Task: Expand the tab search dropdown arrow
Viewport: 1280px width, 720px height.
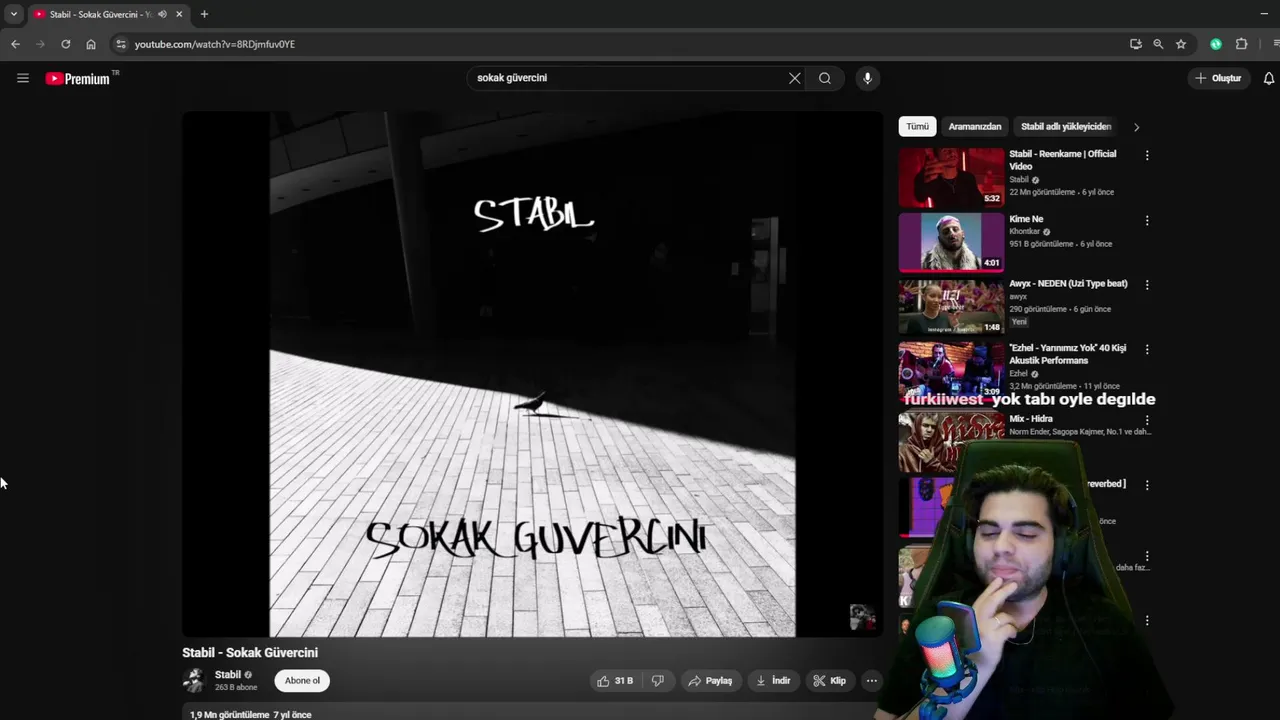Action: click(13, 14)
